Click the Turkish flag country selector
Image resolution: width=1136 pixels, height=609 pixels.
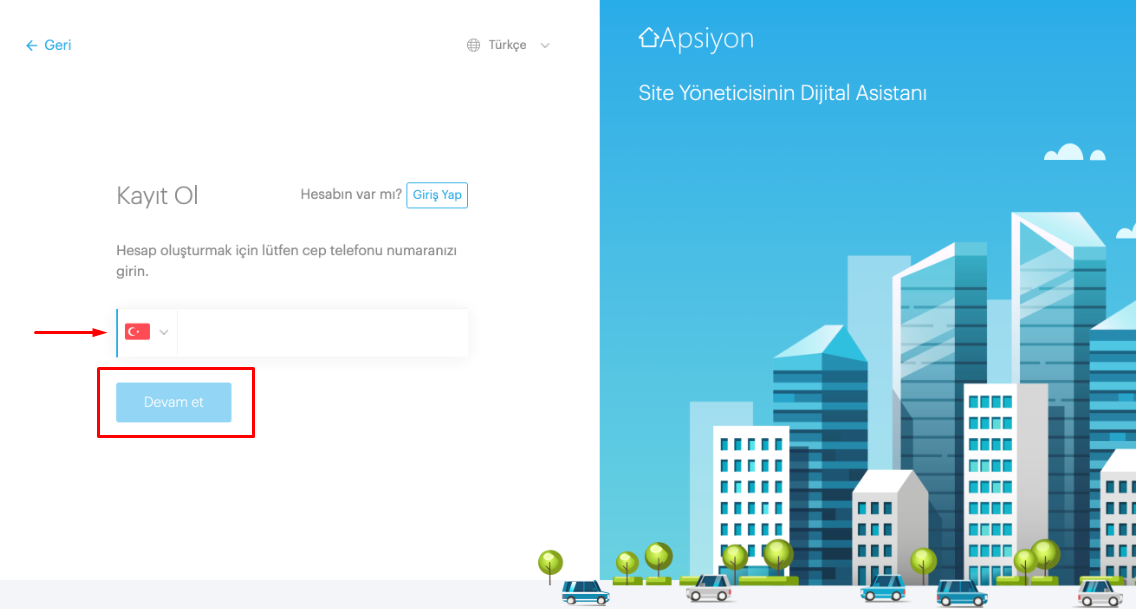click(x=138, y=332)
